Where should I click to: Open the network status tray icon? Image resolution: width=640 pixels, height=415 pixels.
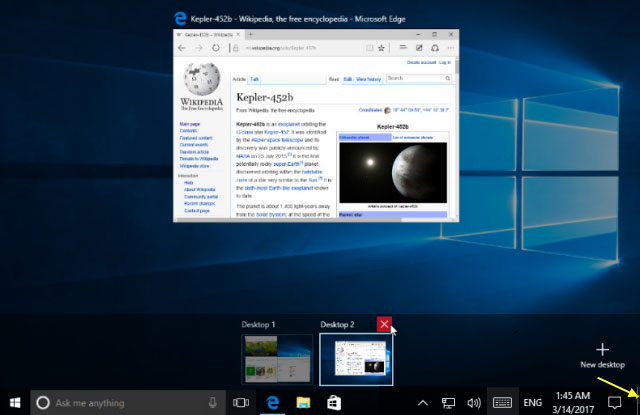[448, 403]
